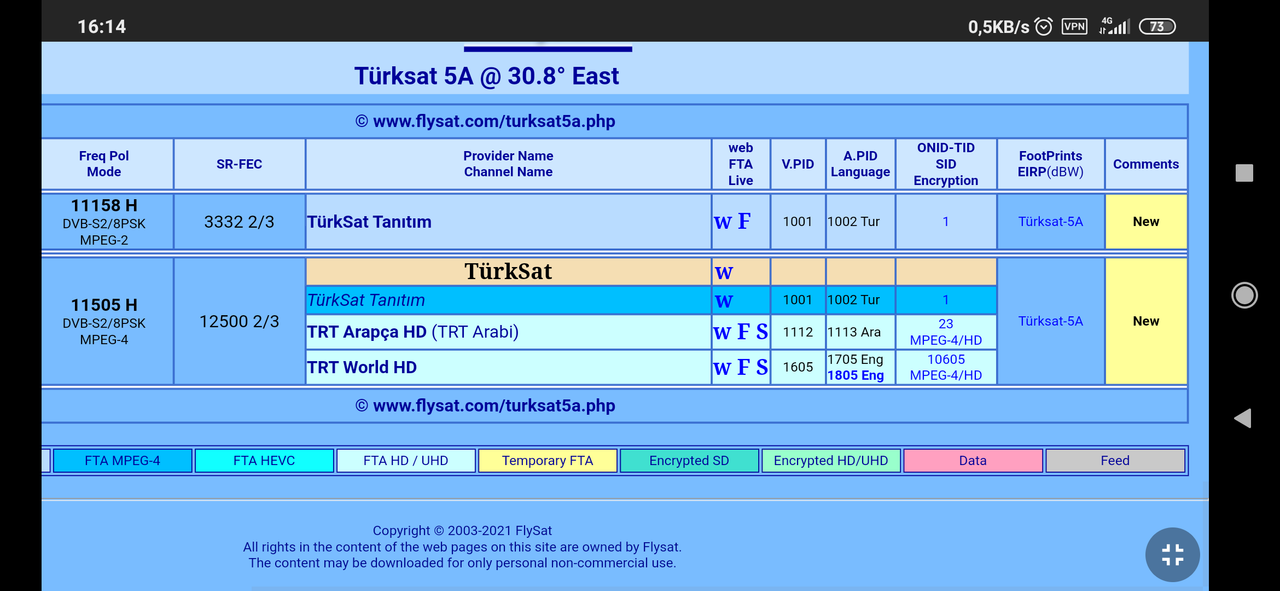
Task: Click S live stream icon for TRT Arapça HD
Action: coord(762,332)
